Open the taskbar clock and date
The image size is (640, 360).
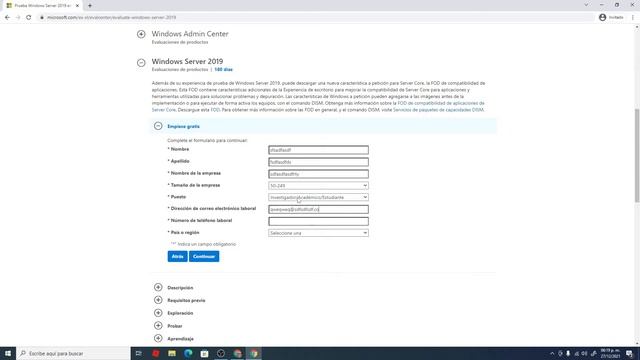(610, 353)
